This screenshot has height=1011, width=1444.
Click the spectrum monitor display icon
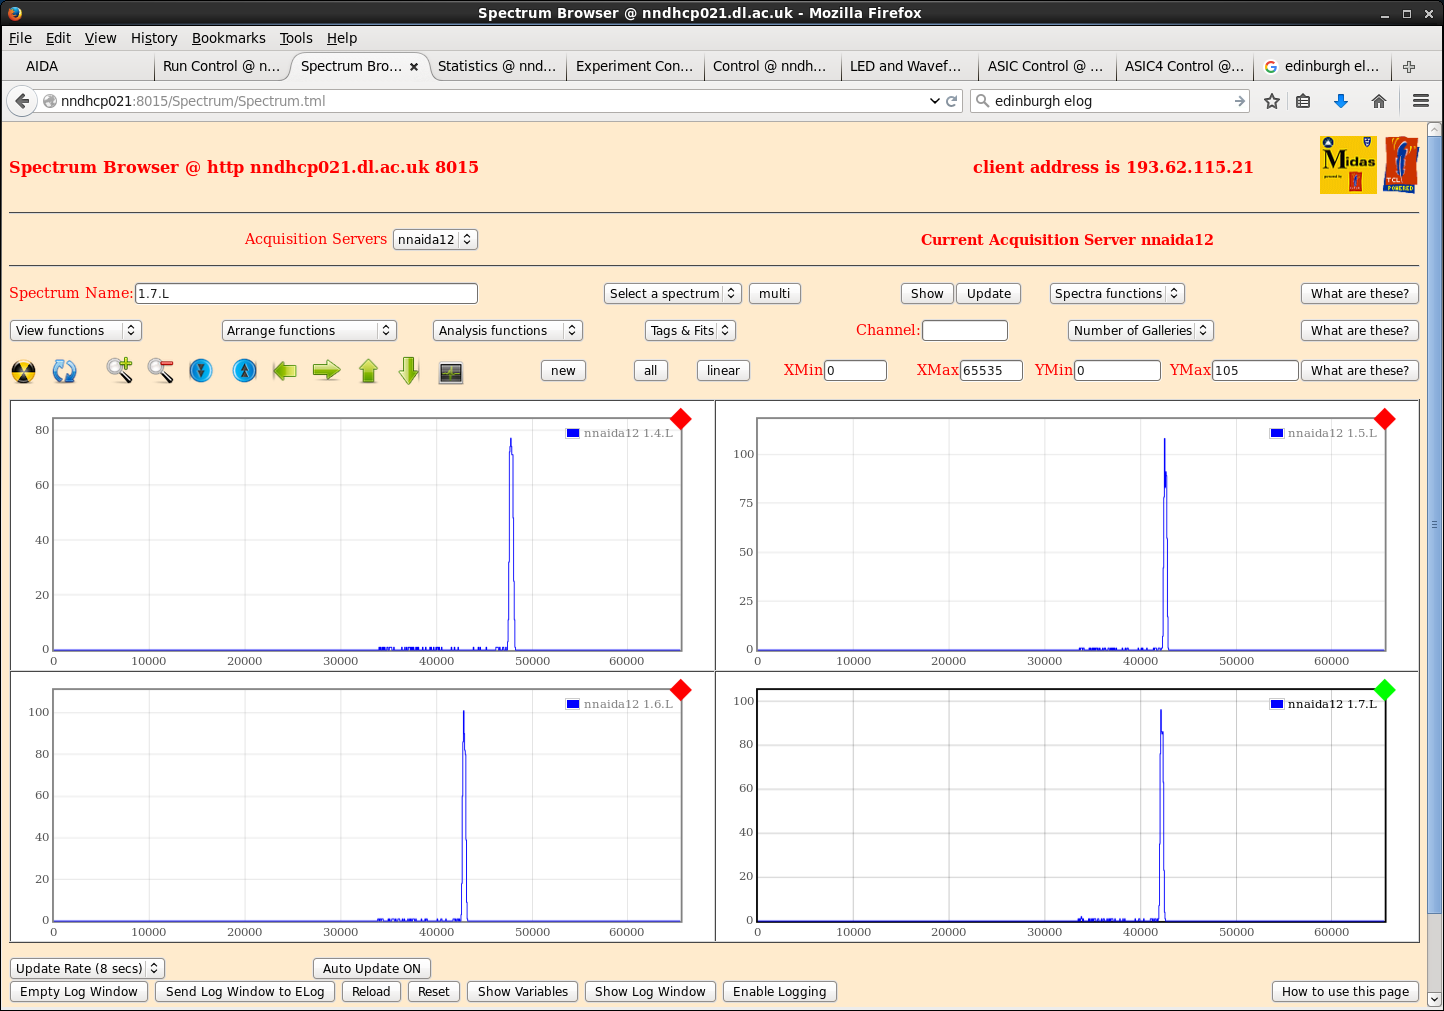tap(451, 372)
